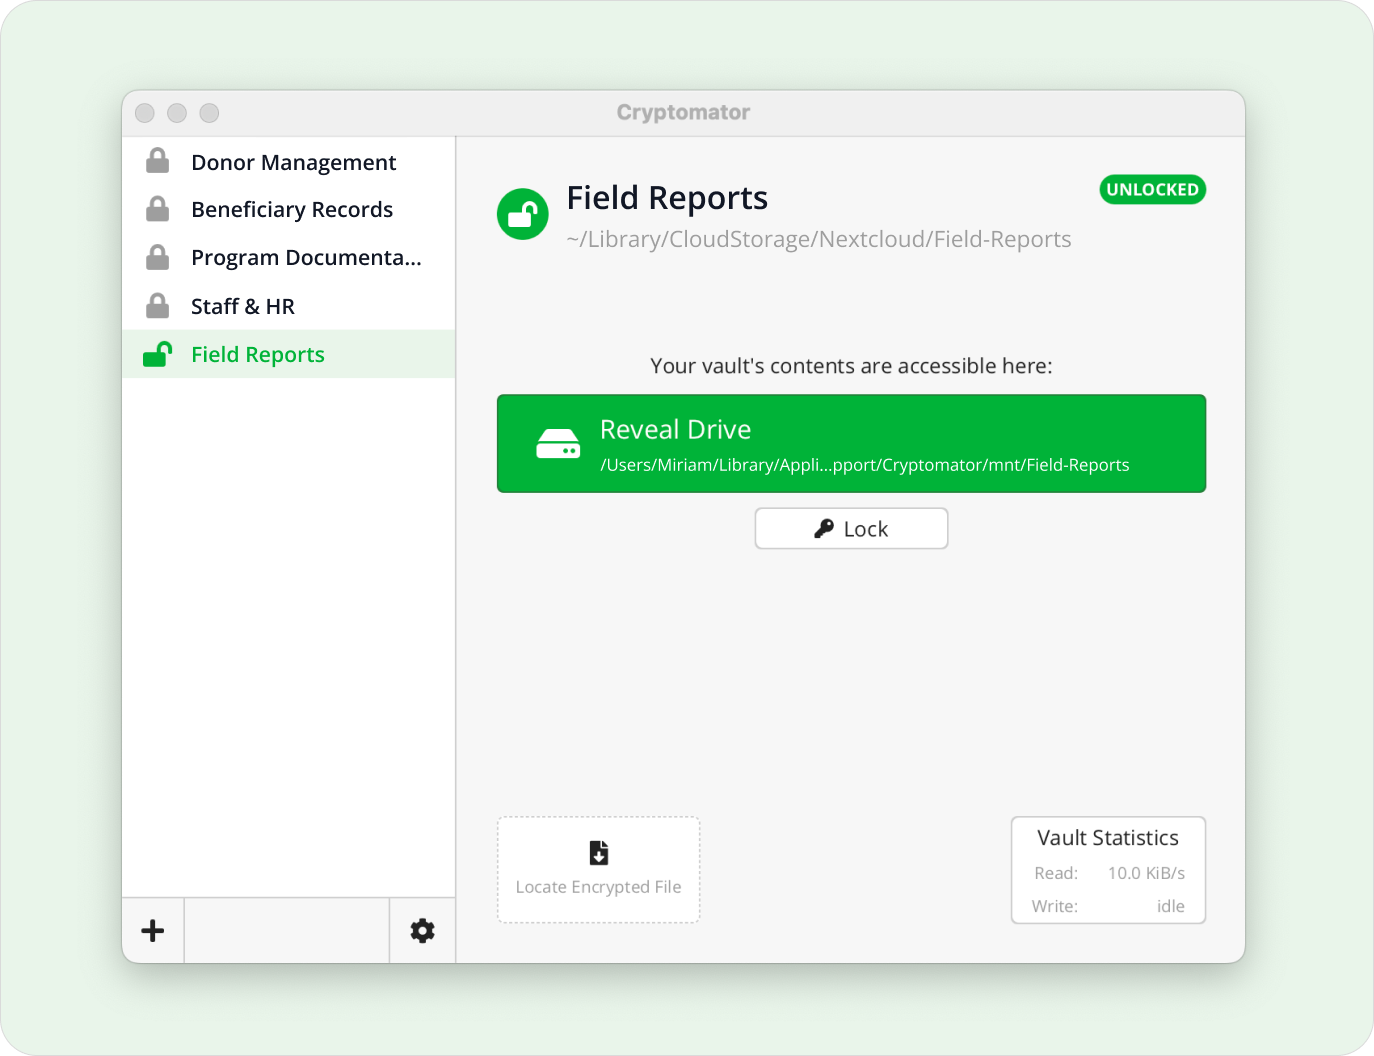Click the UNLOCKED status badge
The width and height of the screenshot is (1374, 1056).
pos(1152,189)
